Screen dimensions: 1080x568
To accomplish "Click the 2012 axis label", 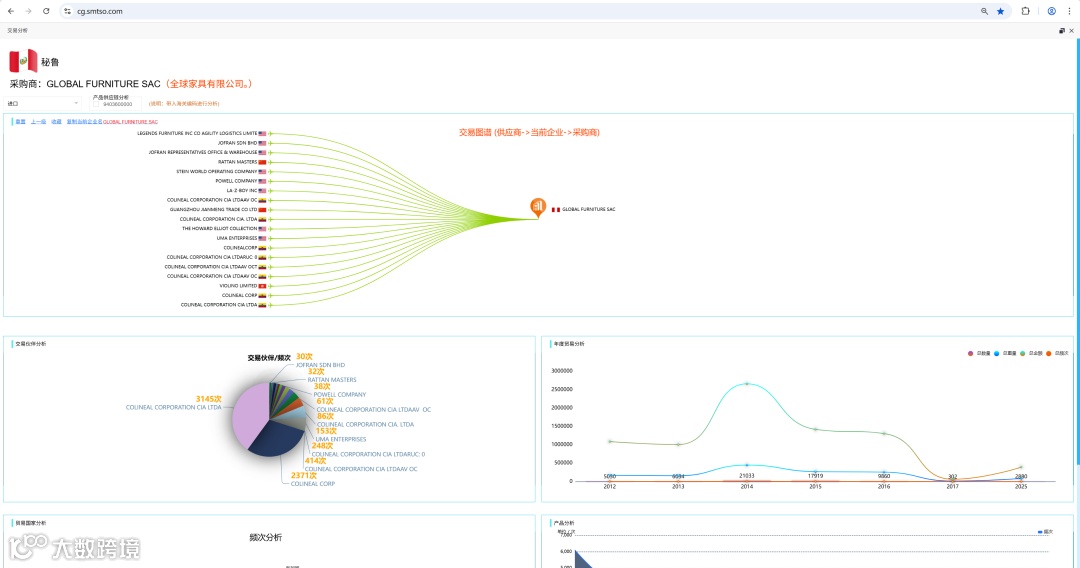I will pyautogui.click(x=610, y=487).
